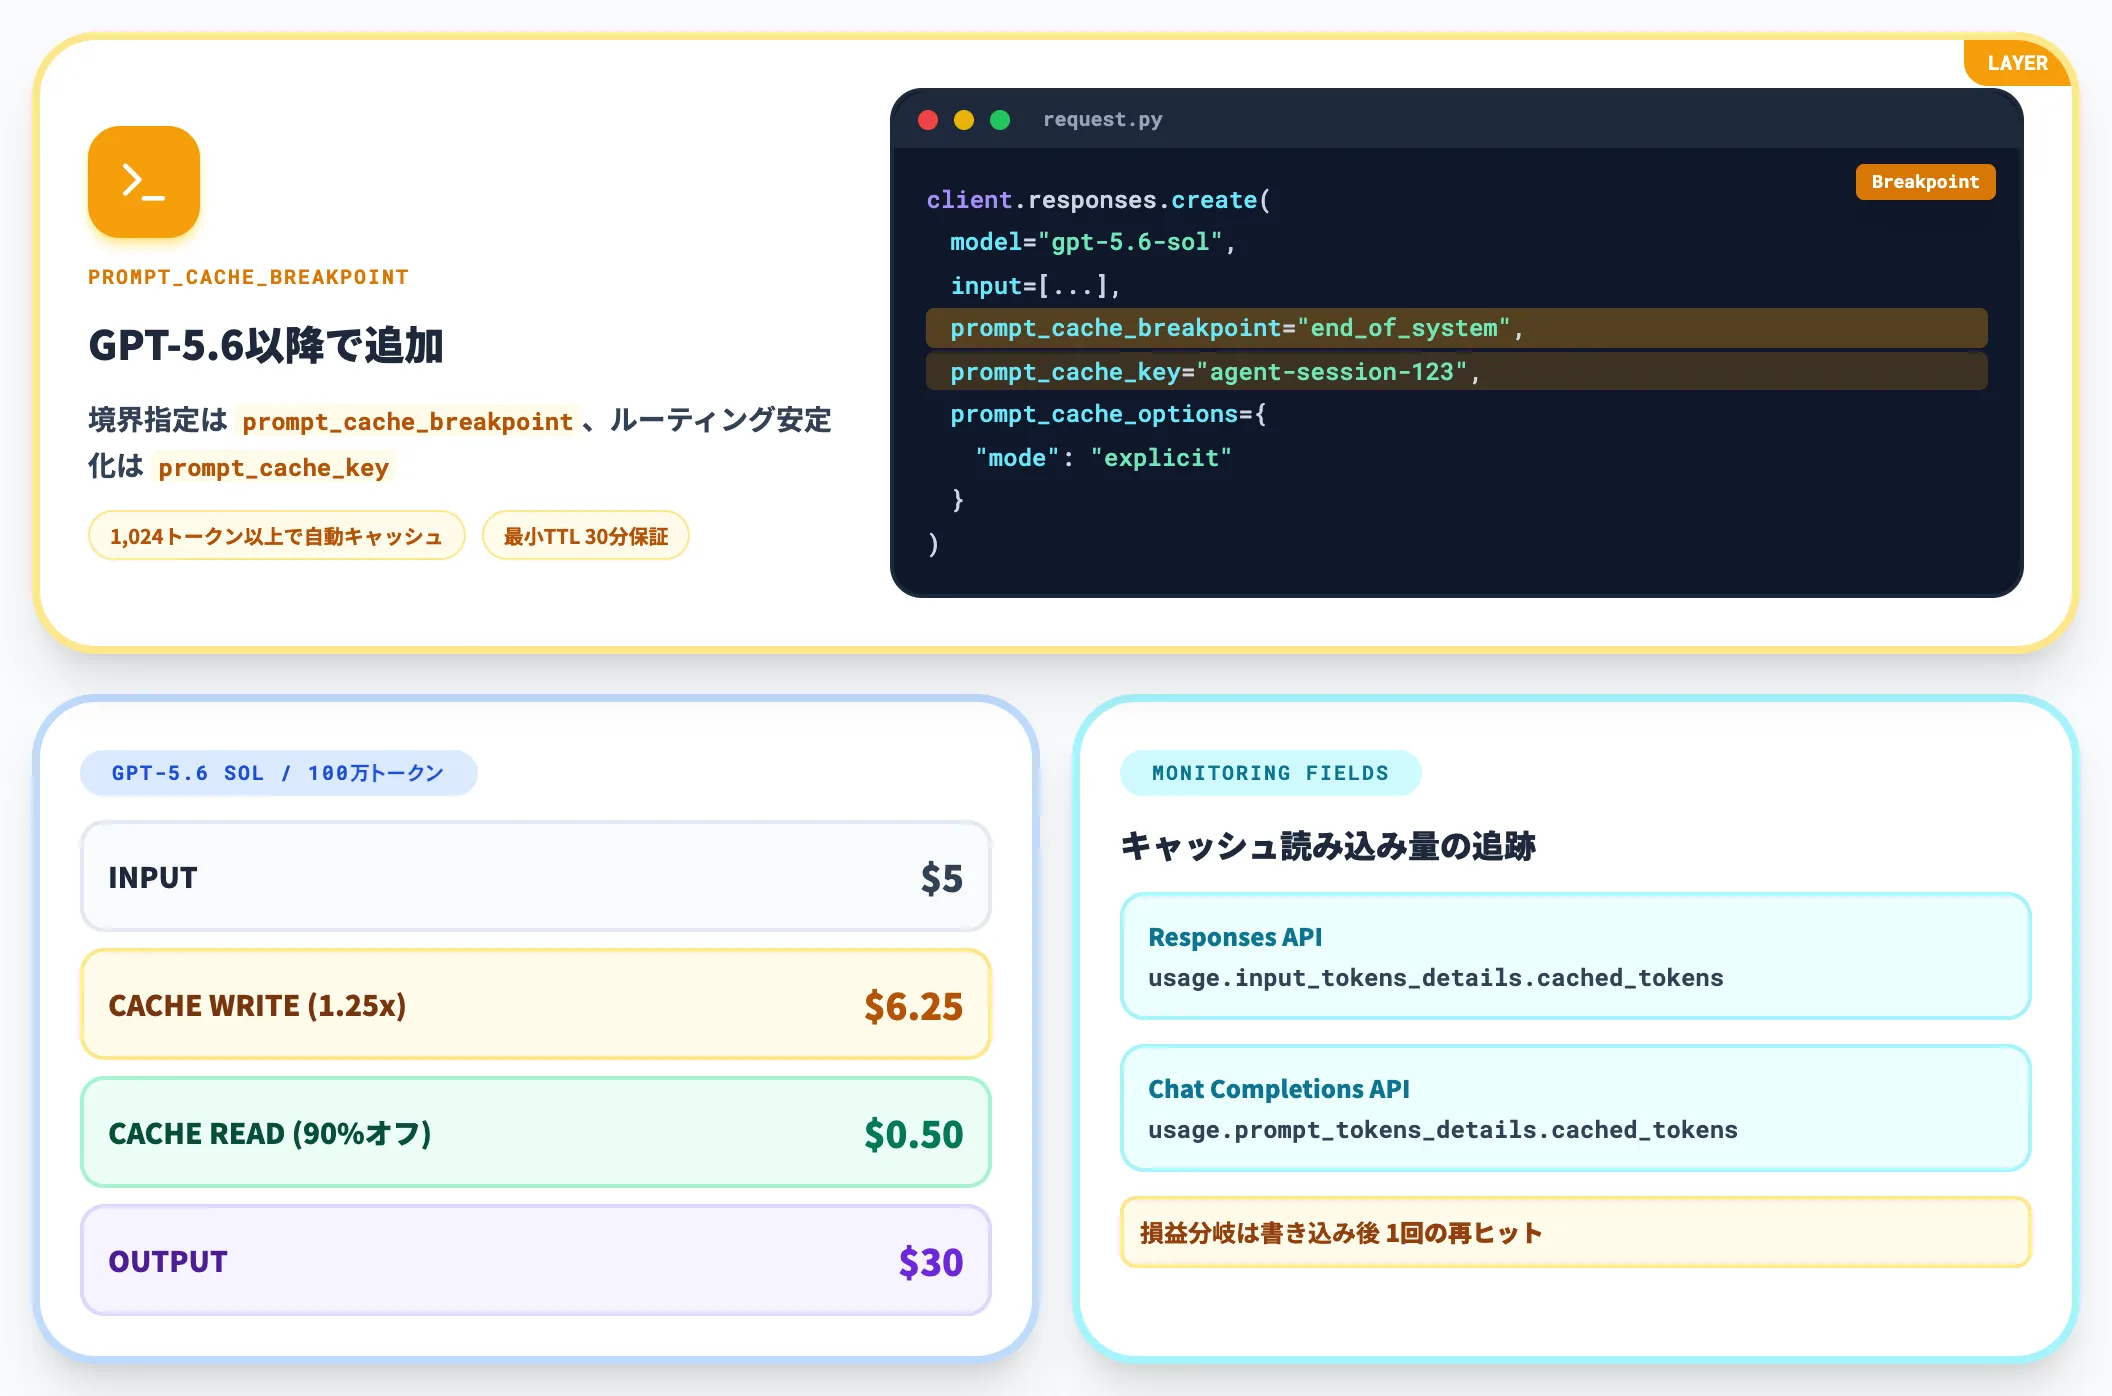This screenshot has width=2112, height=1396.
Task: Select the CACHE WRITE (1.25x) row
Action: click(x=536, y=1005)
